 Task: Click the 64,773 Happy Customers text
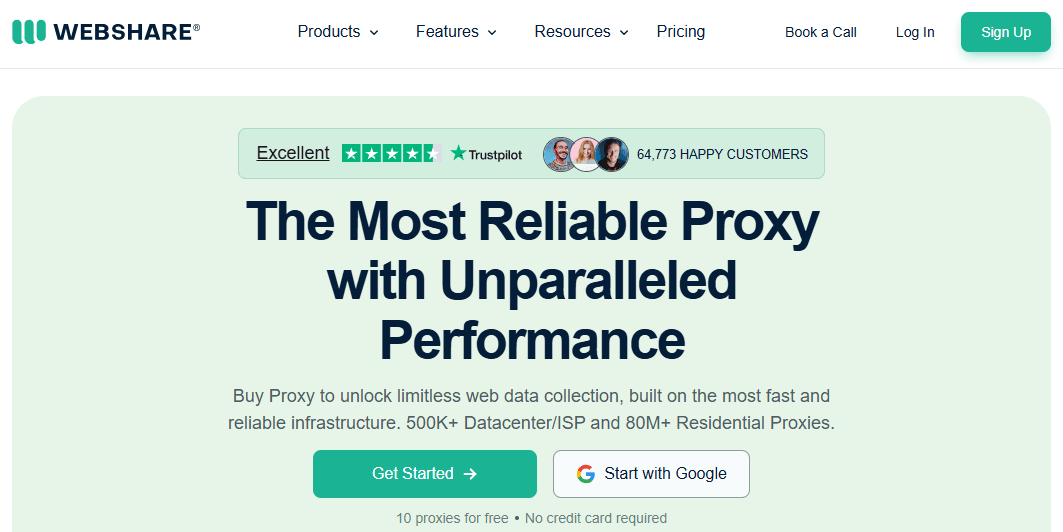point(722,154)
